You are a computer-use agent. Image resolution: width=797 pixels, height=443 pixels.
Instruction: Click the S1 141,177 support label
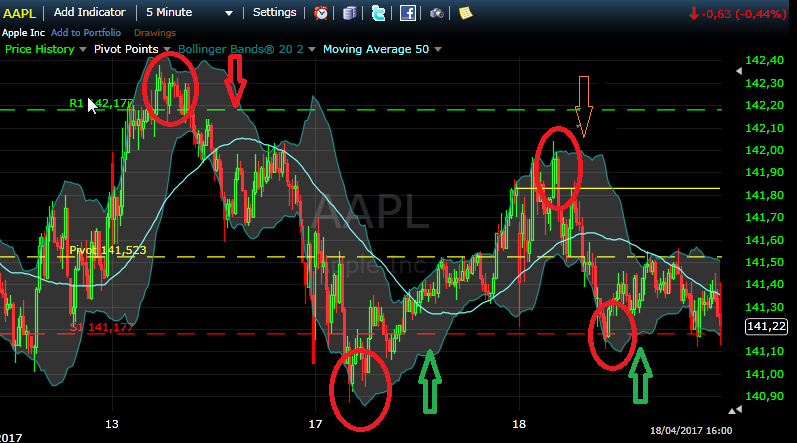[101, 327]
